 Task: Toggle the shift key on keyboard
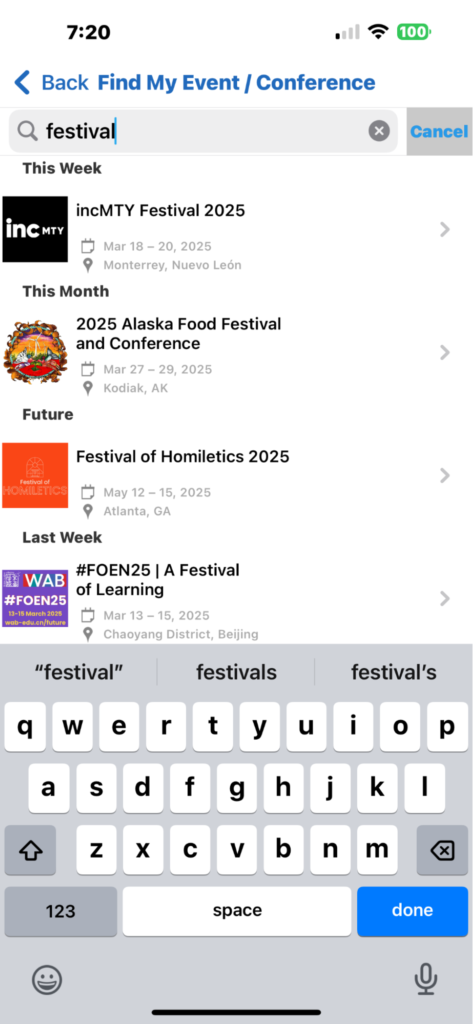[30, 850]
